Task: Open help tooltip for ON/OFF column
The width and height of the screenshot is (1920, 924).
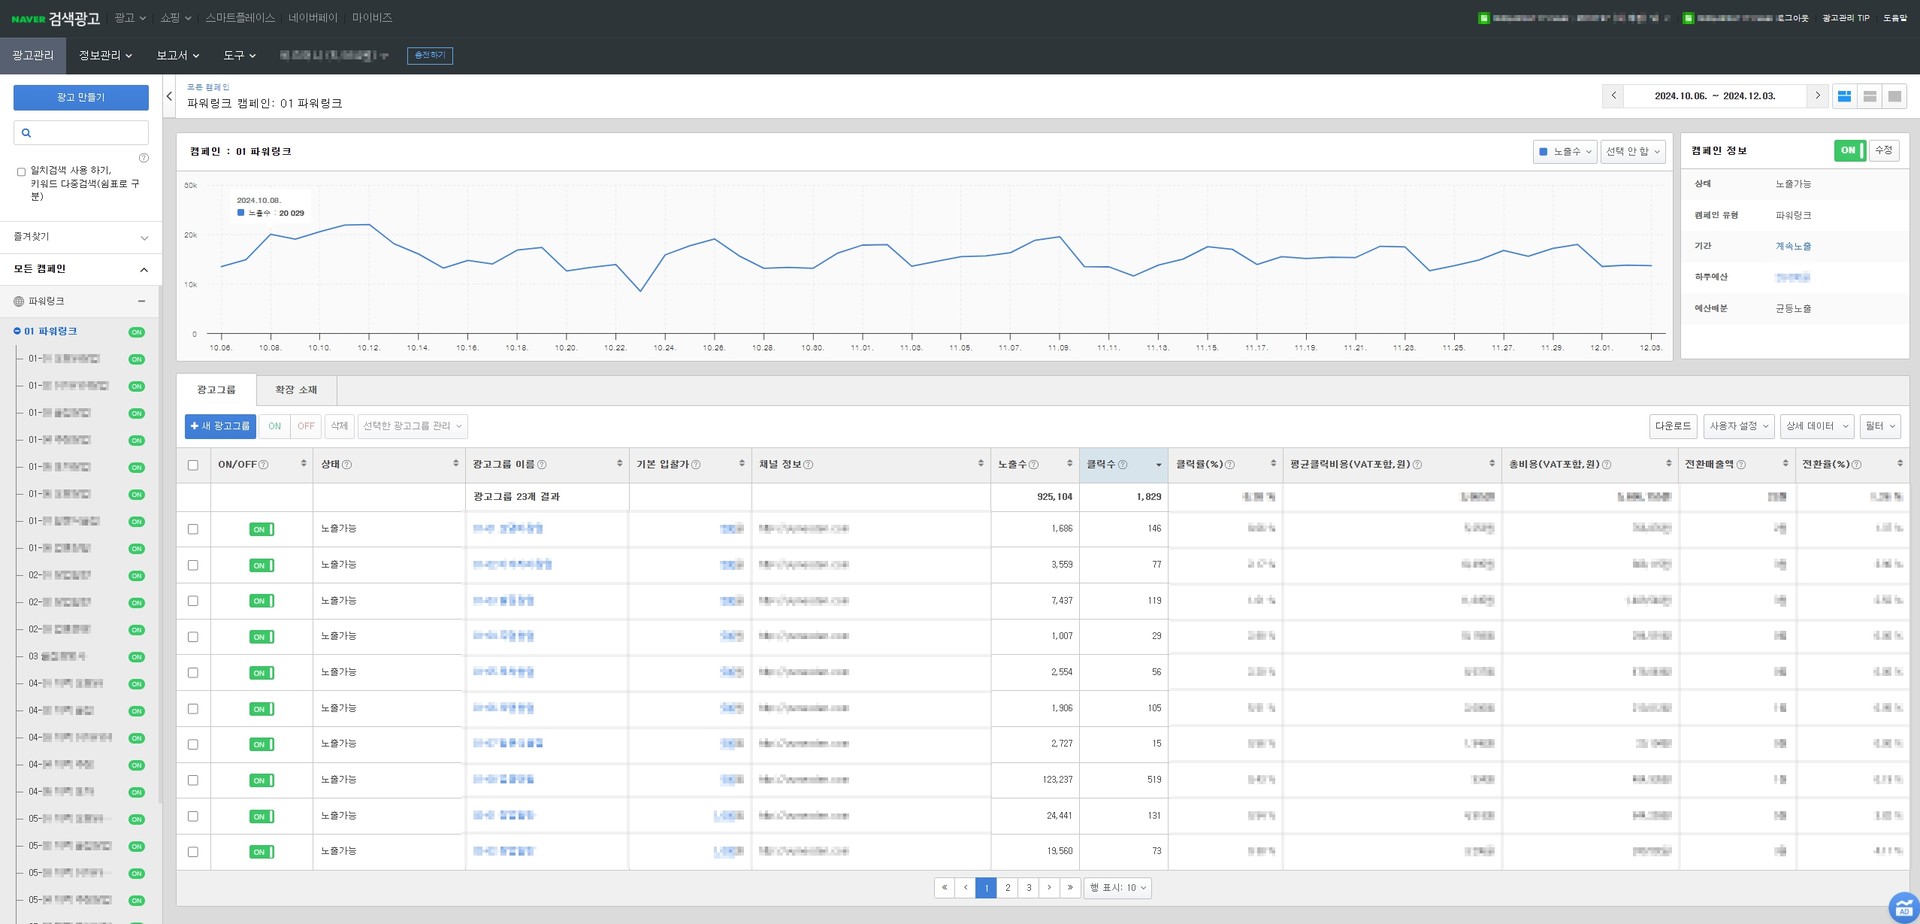Action: click(x=264, y=465)
